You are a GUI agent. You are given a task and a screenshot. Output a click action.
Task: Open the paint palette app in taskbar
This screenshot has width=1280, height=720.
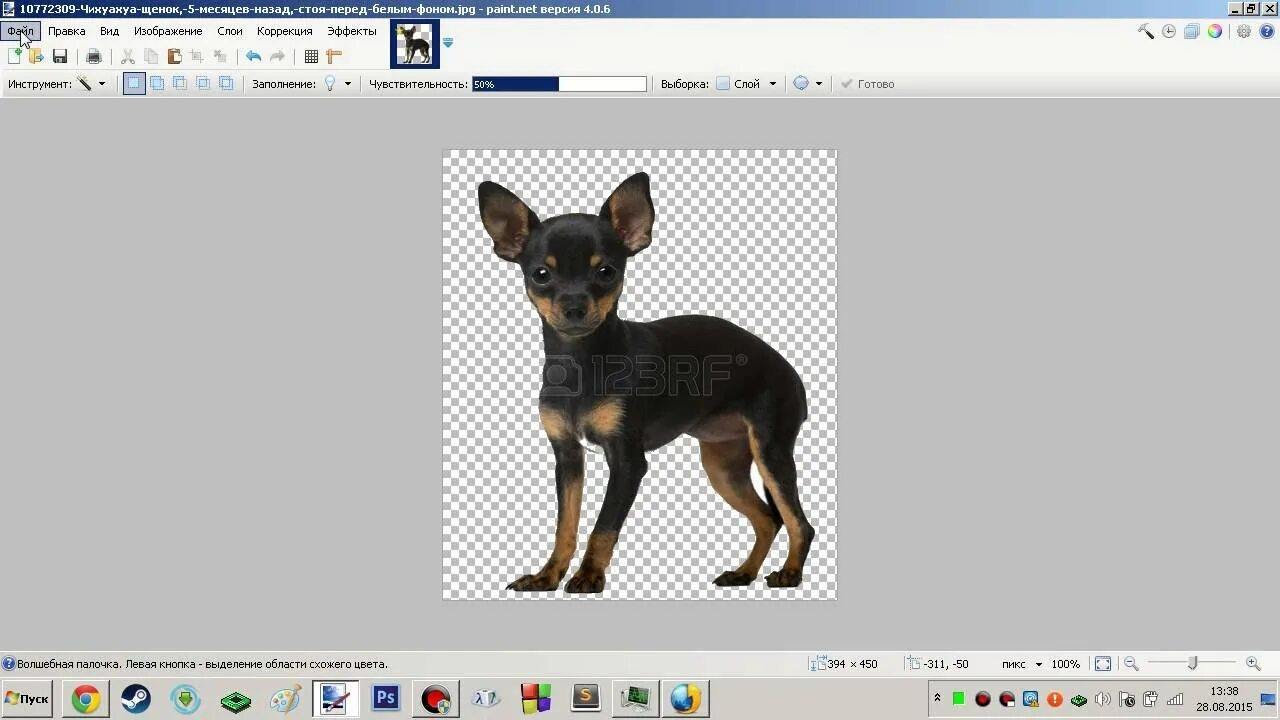click(x=286, y=699)
